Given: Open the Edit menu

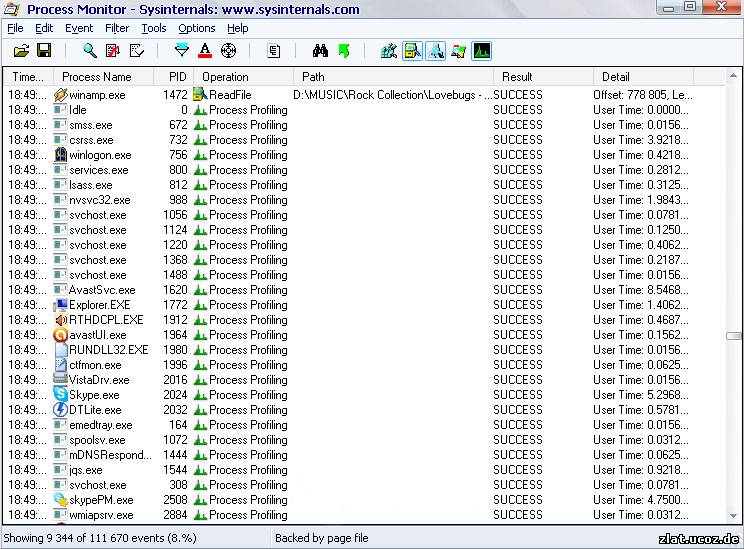Looking at the screenshot, I should pyautogui.click(x=44, y=28).
